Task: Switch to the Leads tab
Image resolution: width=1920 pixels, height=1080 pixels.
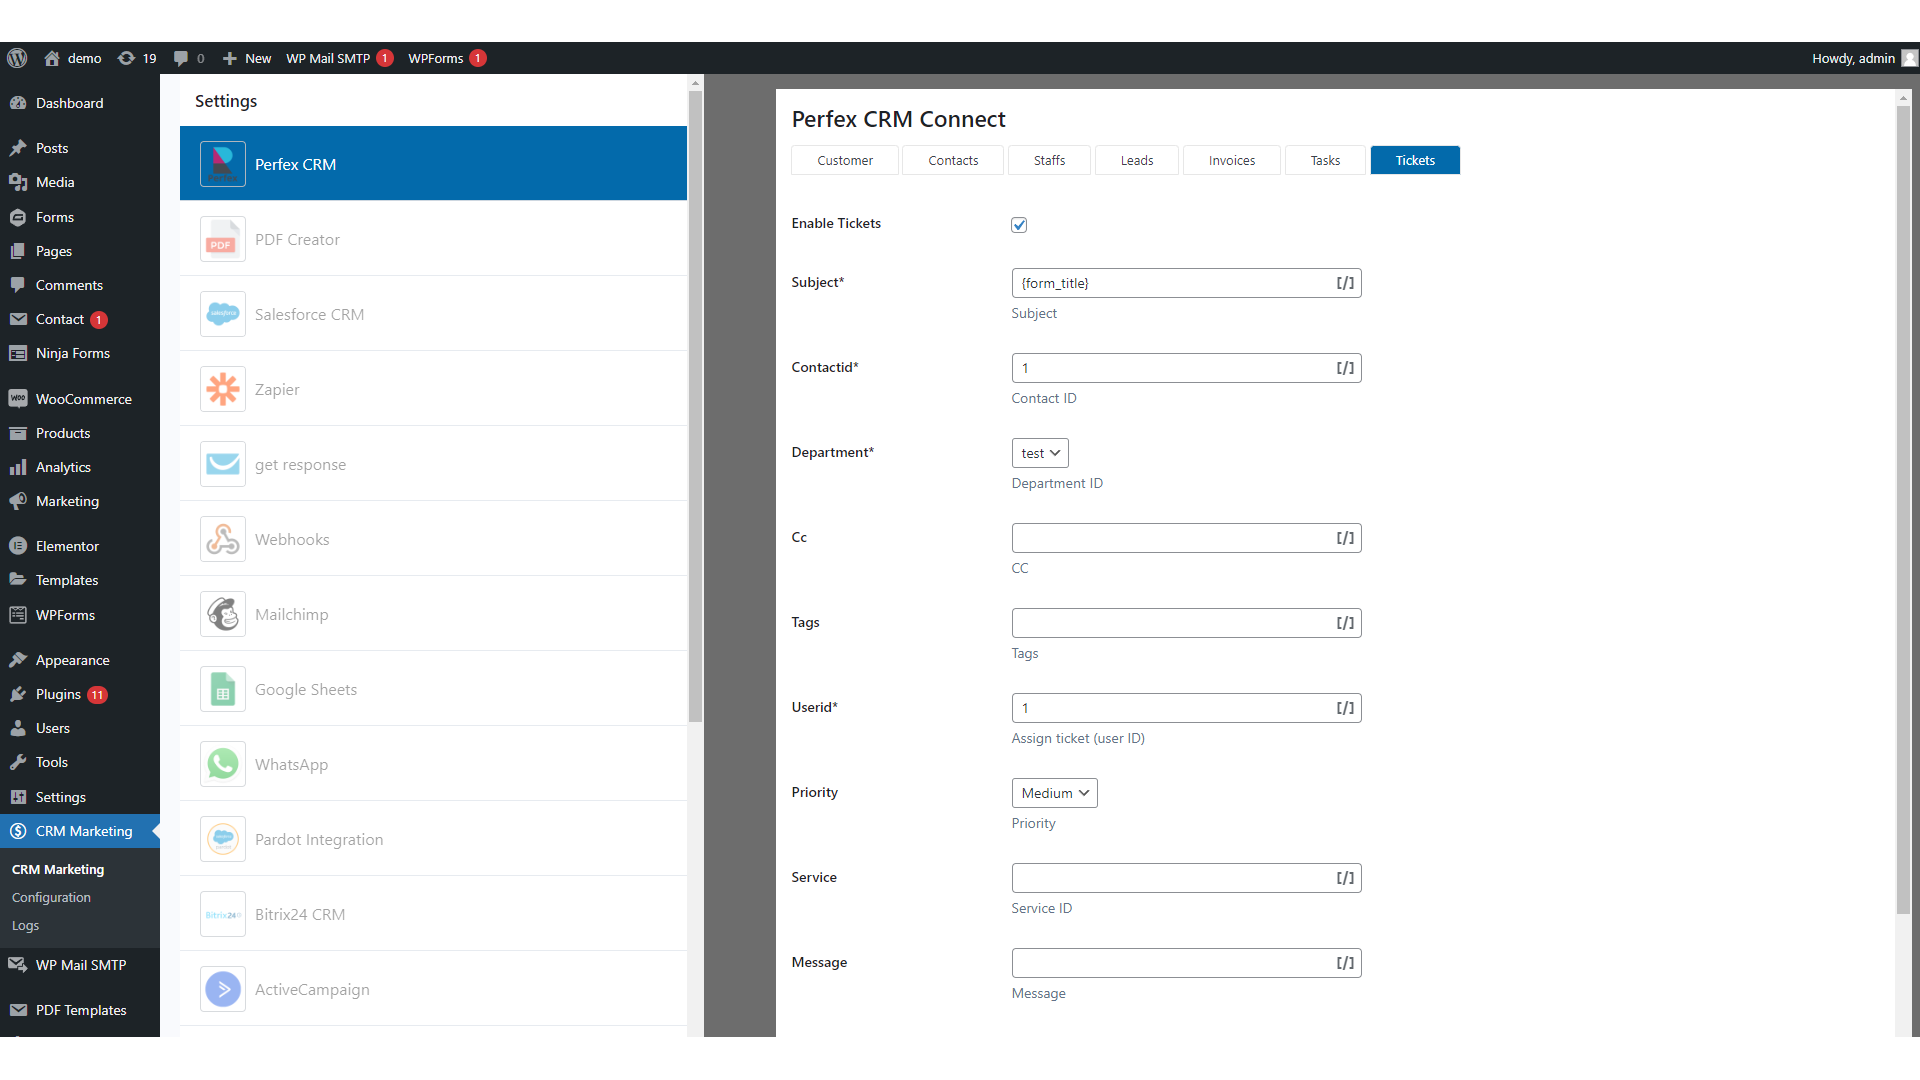Action: (1136, 160)
